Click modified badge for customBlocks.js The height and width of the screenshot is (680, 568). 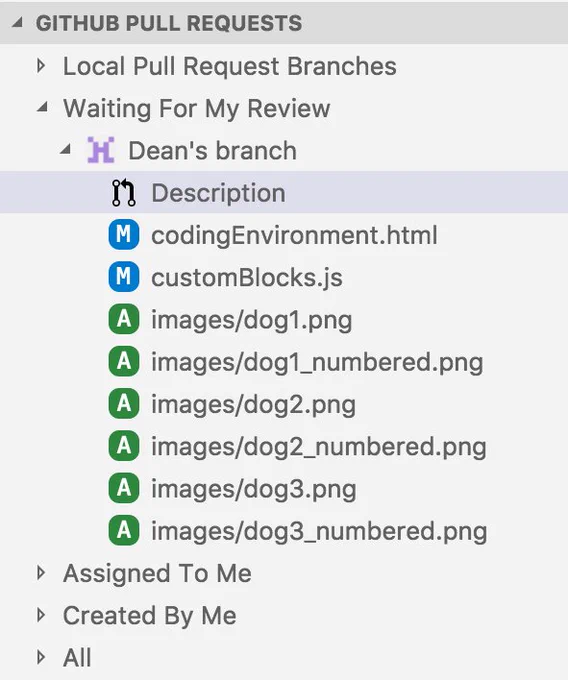[x=124, y=277]
